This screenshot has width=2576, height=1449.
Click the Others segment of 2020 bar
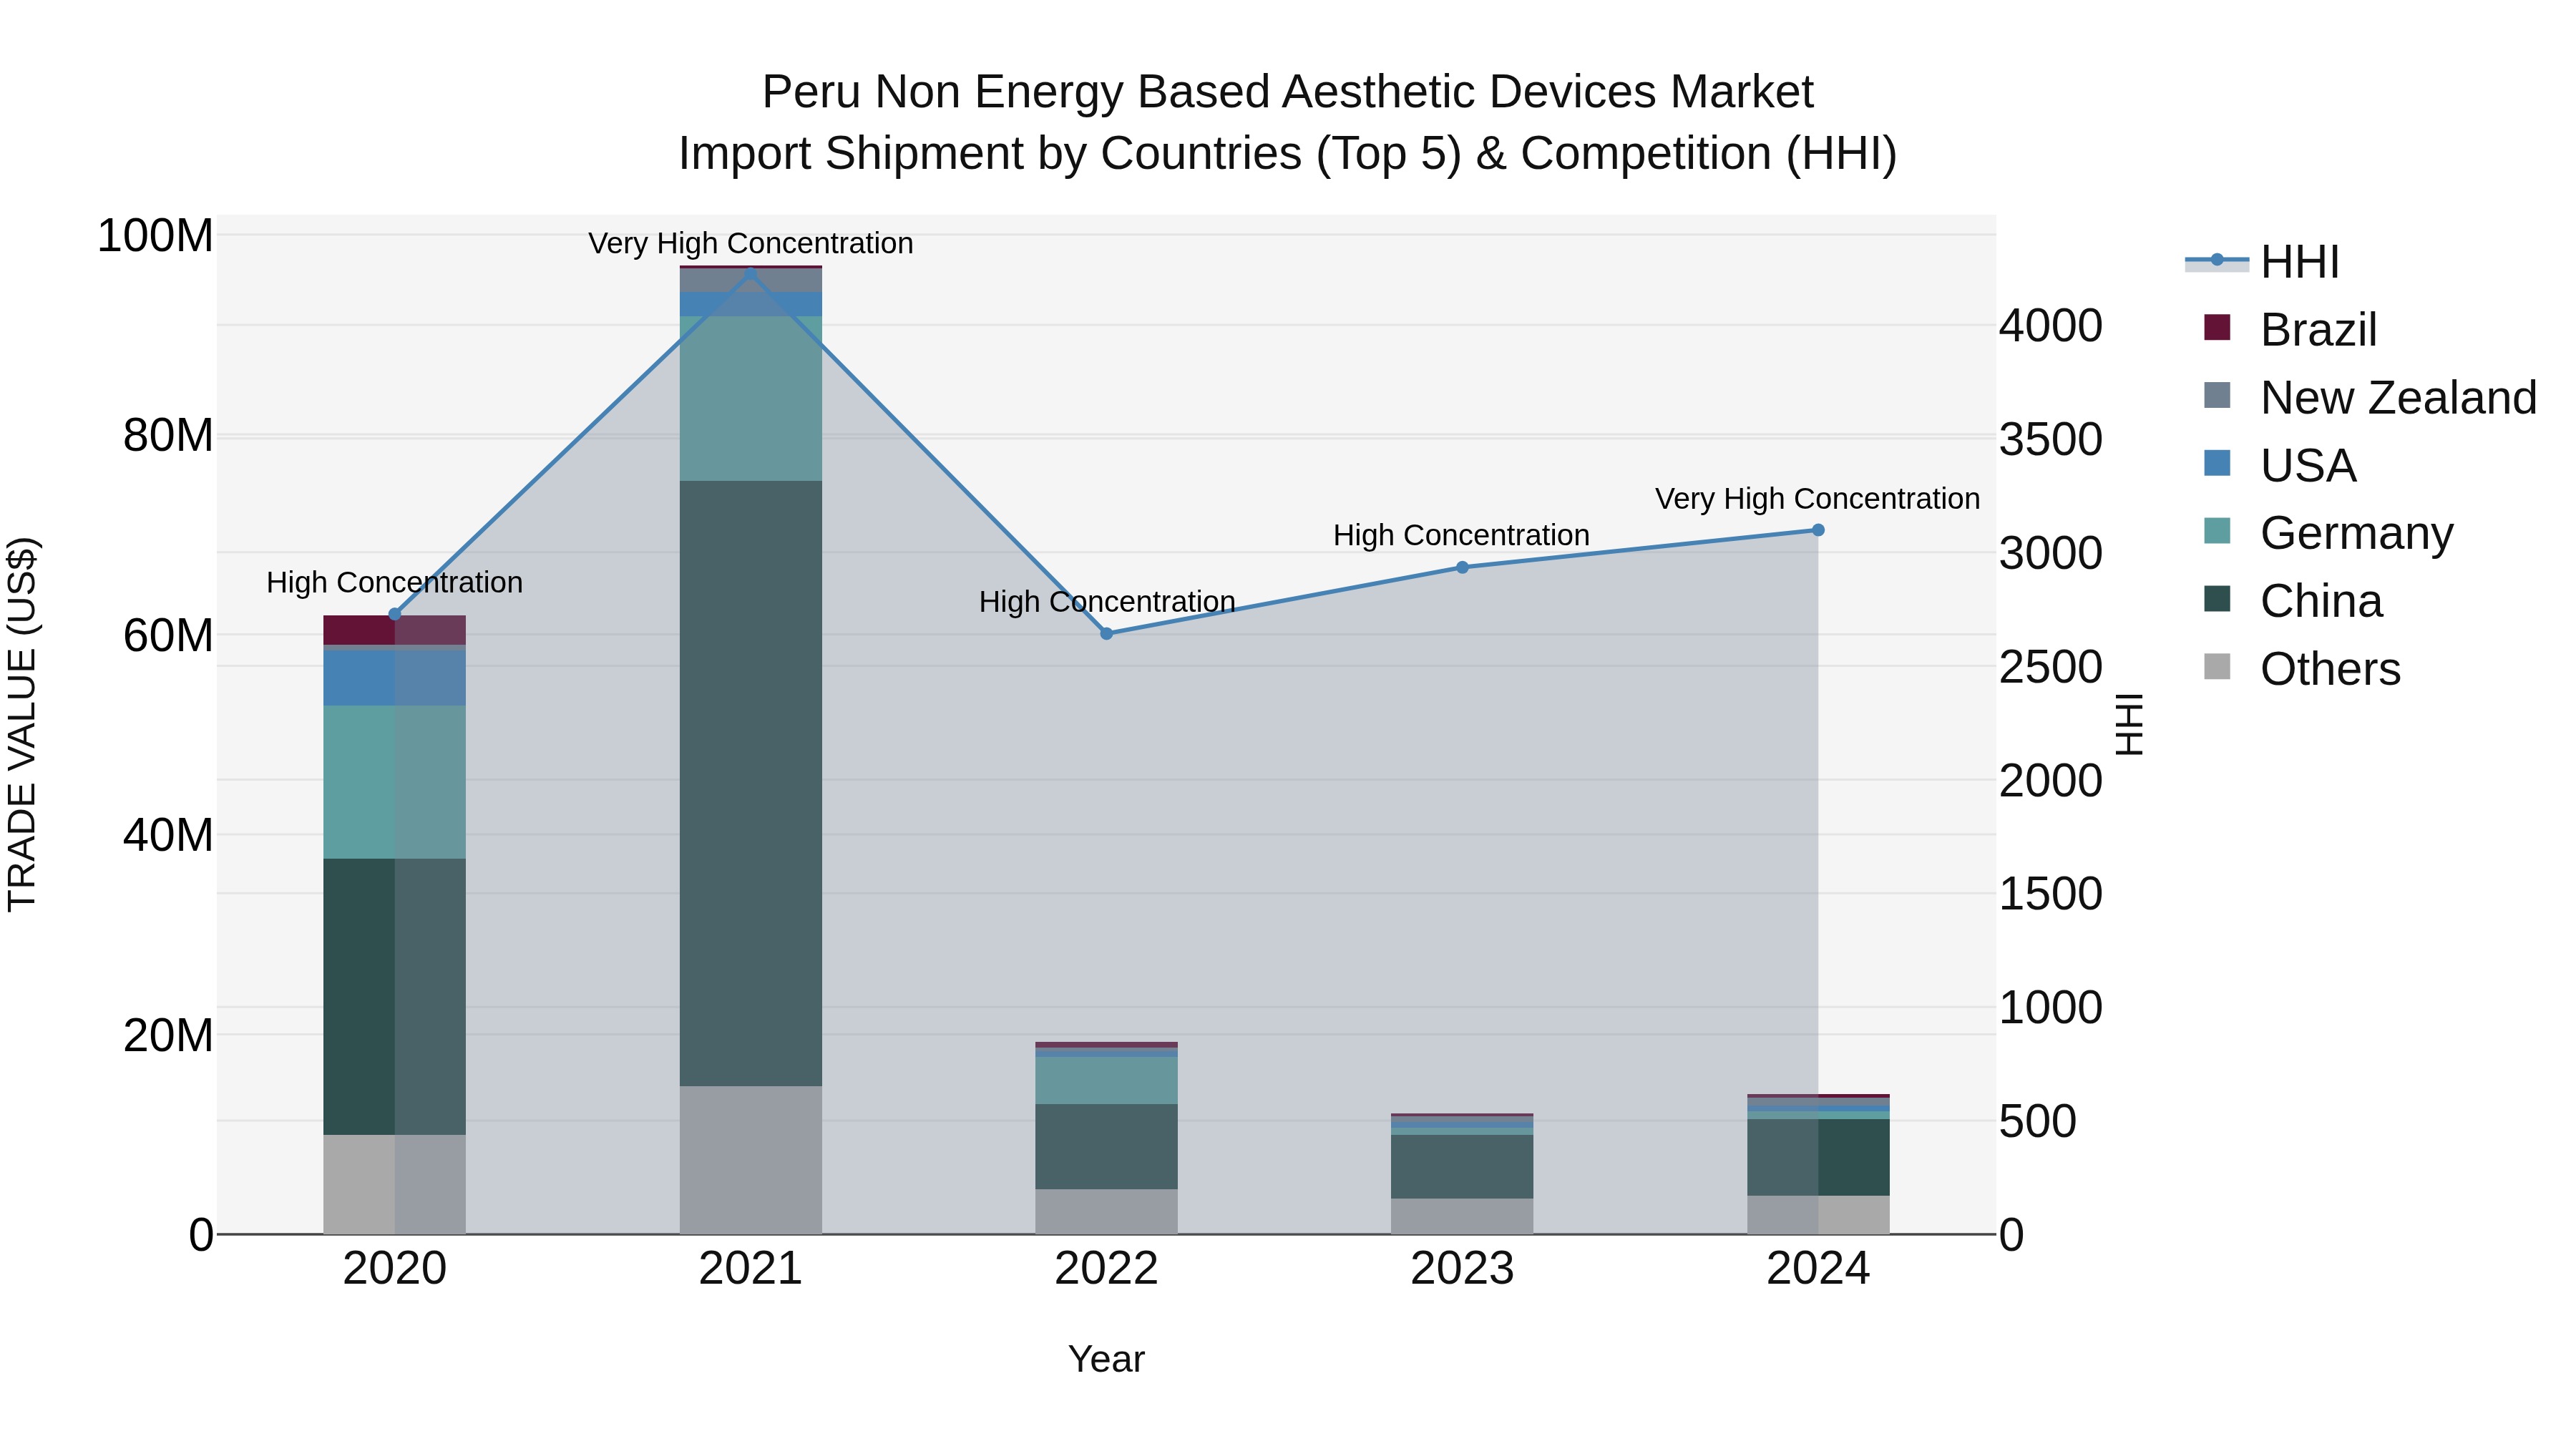point(394,1184)
